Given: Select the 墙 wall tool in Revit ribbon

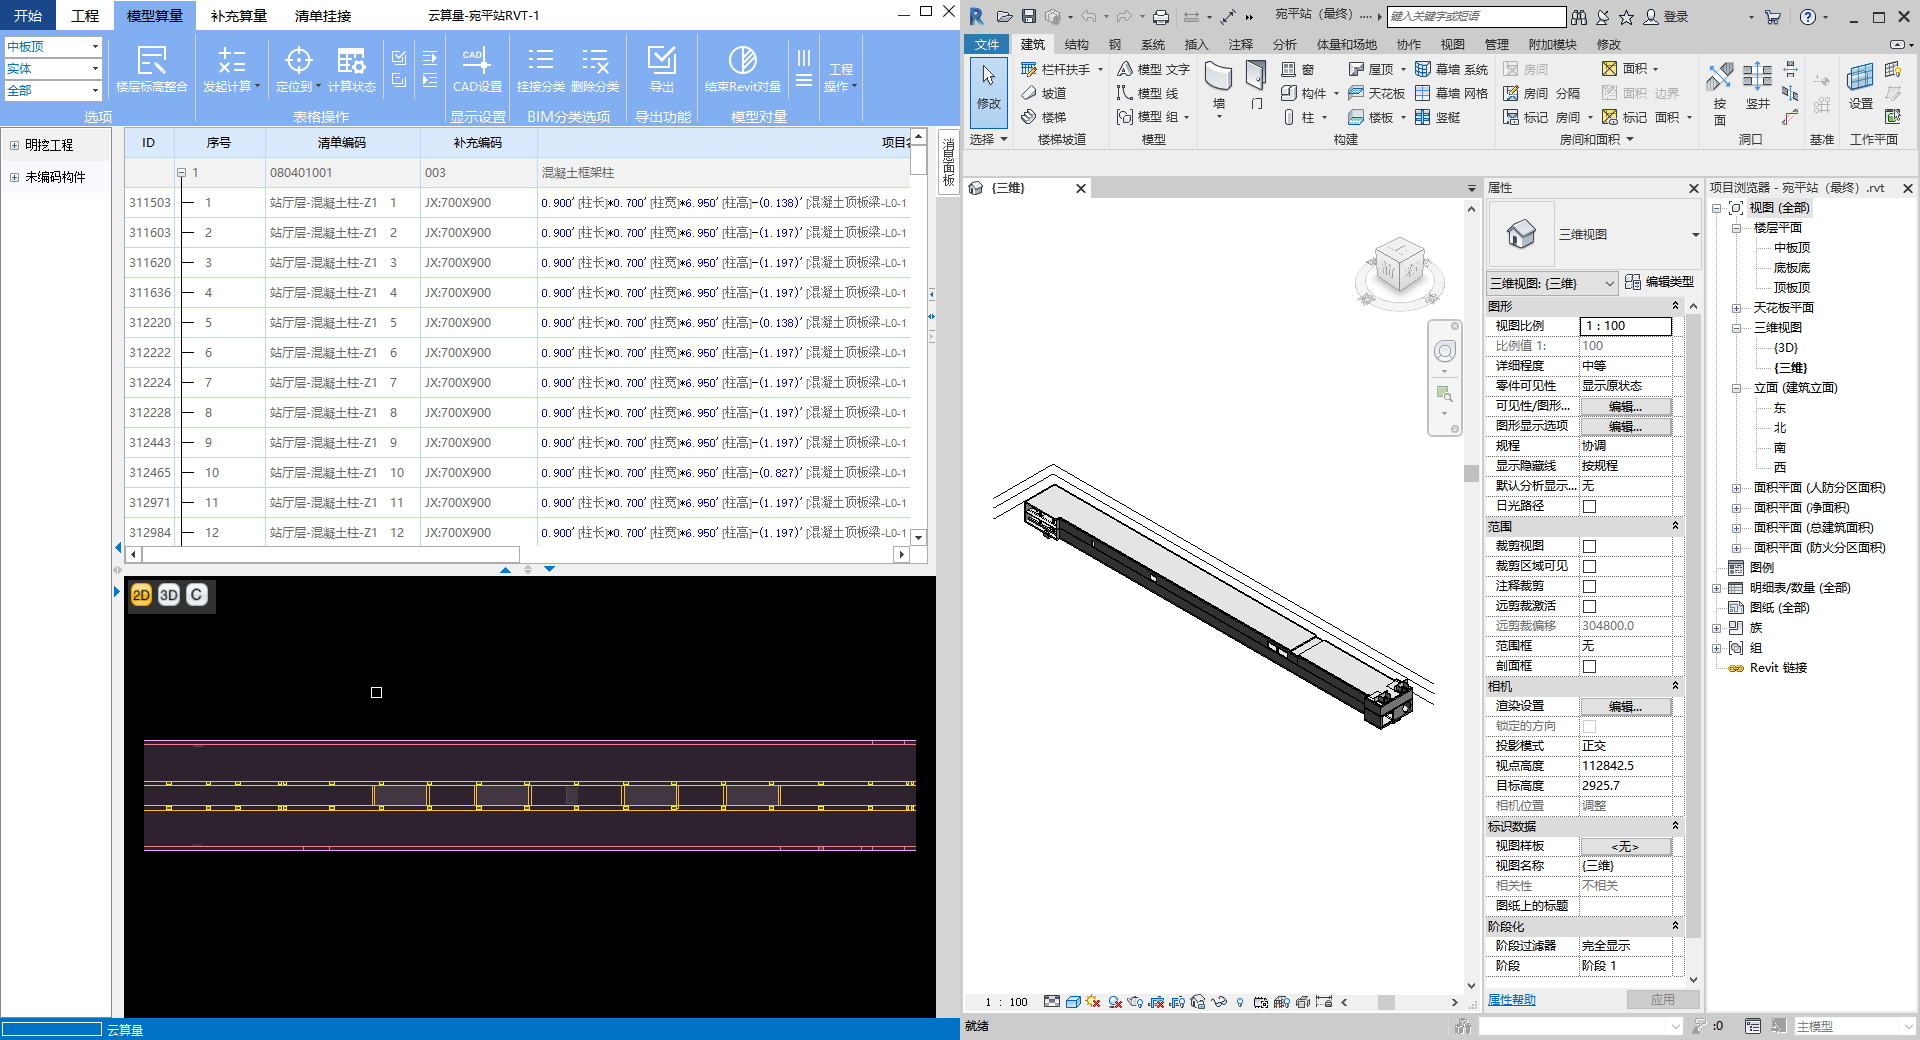Looking at the screenshot, I should 1218,78.
